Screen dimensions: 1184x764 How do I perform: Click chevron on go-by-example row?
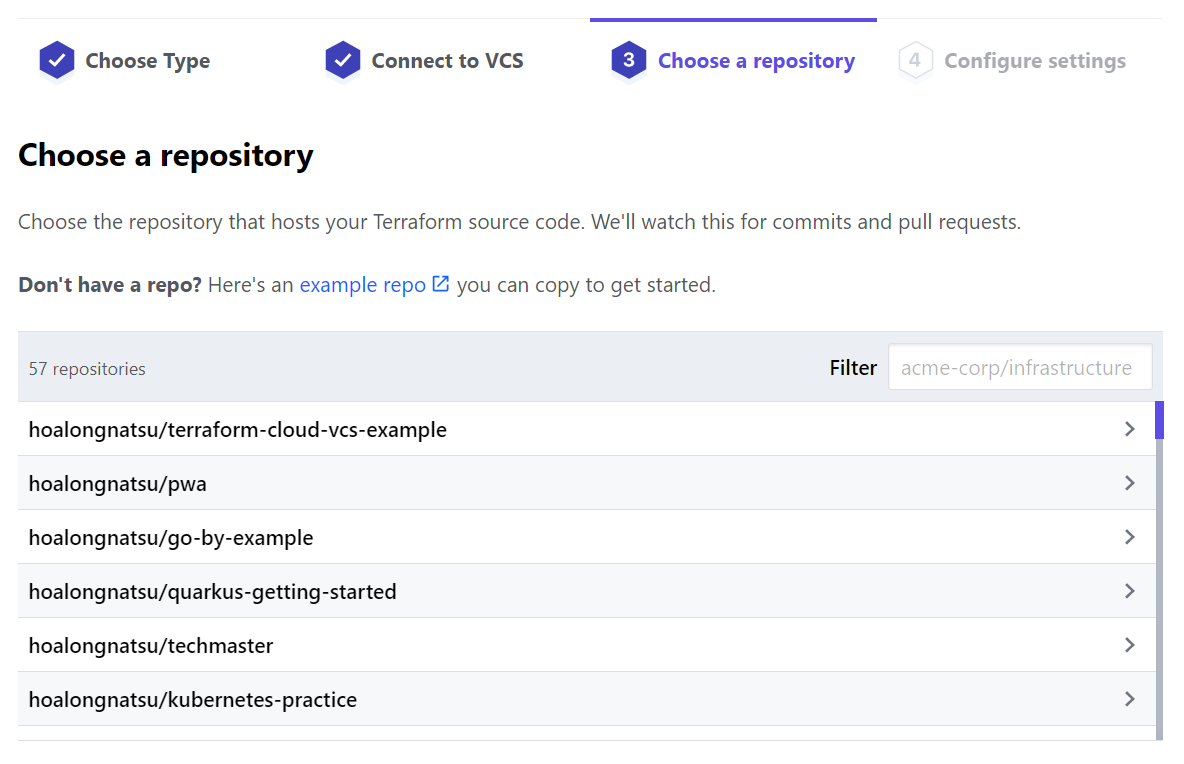click(x=1130, y=537)
